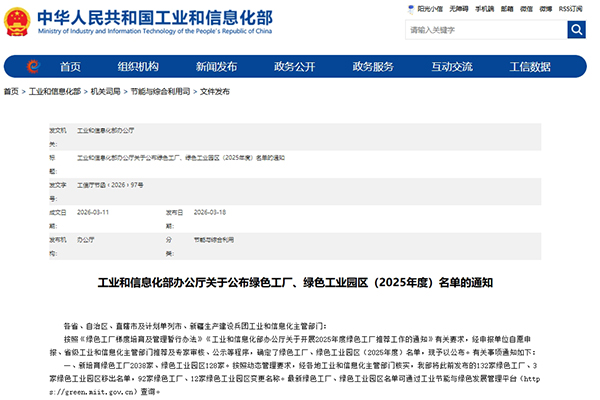Click the red MIIT icon in navigation bar
Viewport: 600px width, 400px height.
pyautogui.click(x=33, y=67)
